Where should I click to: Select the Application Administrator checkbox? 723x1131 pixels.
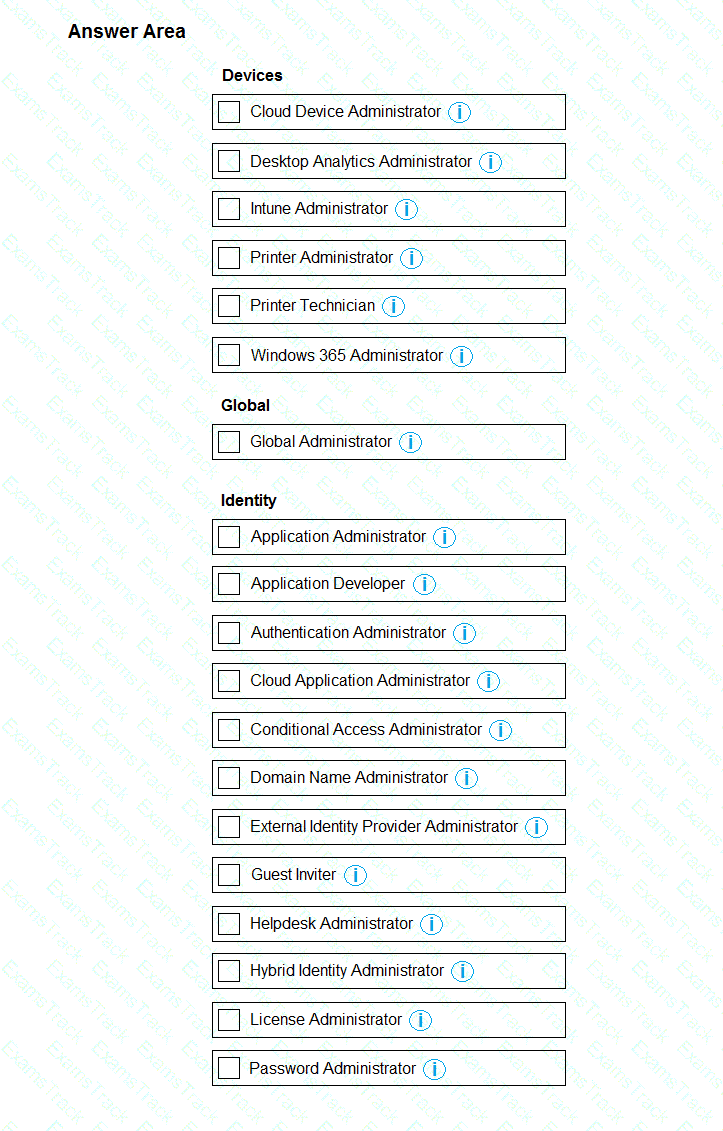[x=229, y=537]
